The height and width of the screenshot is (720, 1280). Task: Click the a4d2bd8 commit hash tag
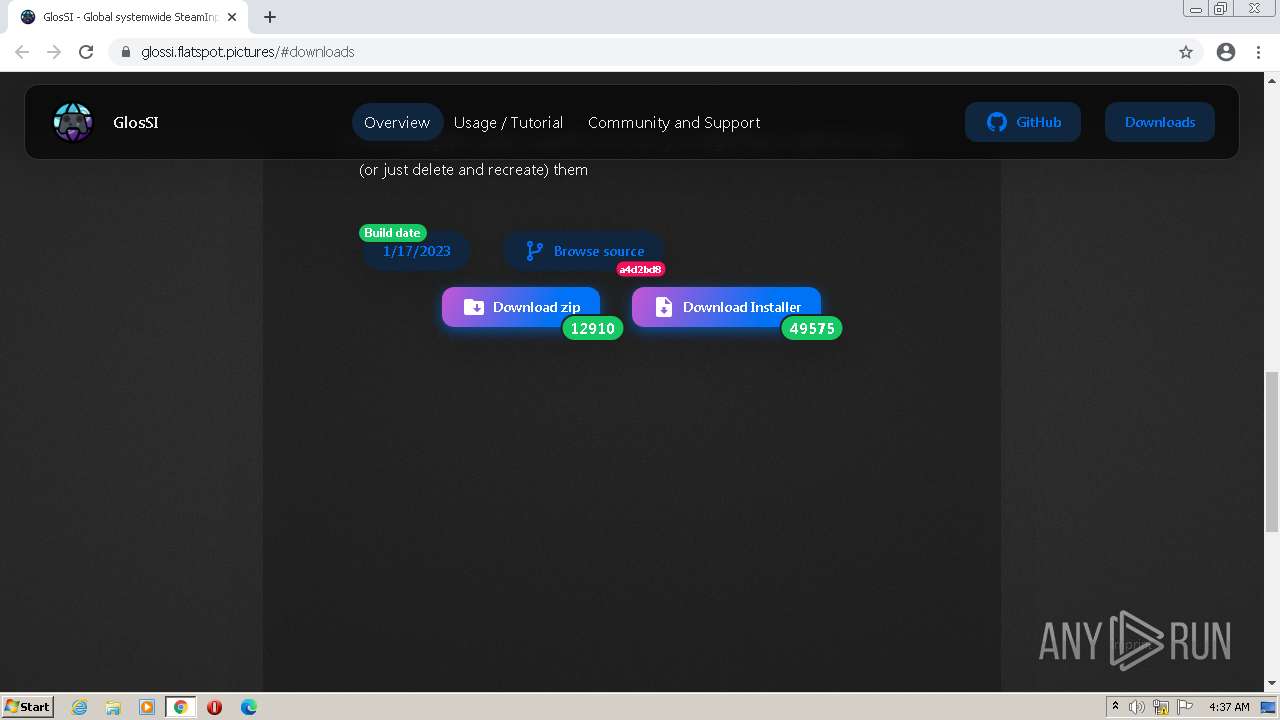point(641,270)
